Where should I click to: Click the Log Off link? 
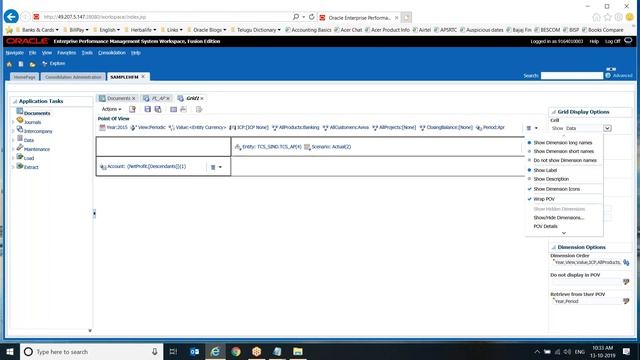(612, 41)
